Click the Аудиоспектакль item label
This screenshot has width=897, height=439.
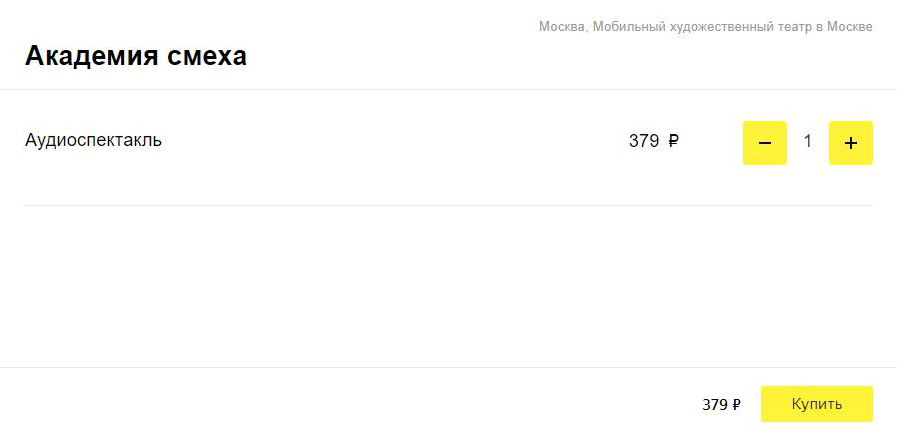(93, 140)
